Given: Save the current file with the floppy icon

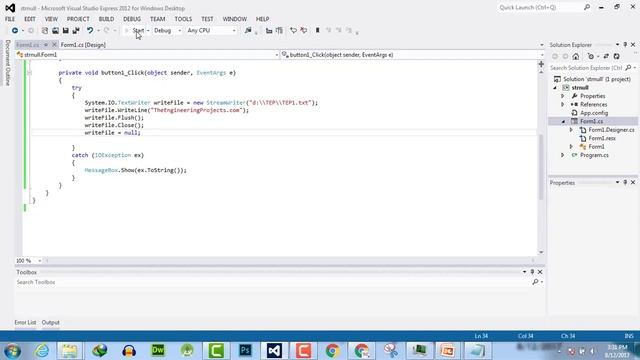Looking at the screenshot, I should pos(65,31).
